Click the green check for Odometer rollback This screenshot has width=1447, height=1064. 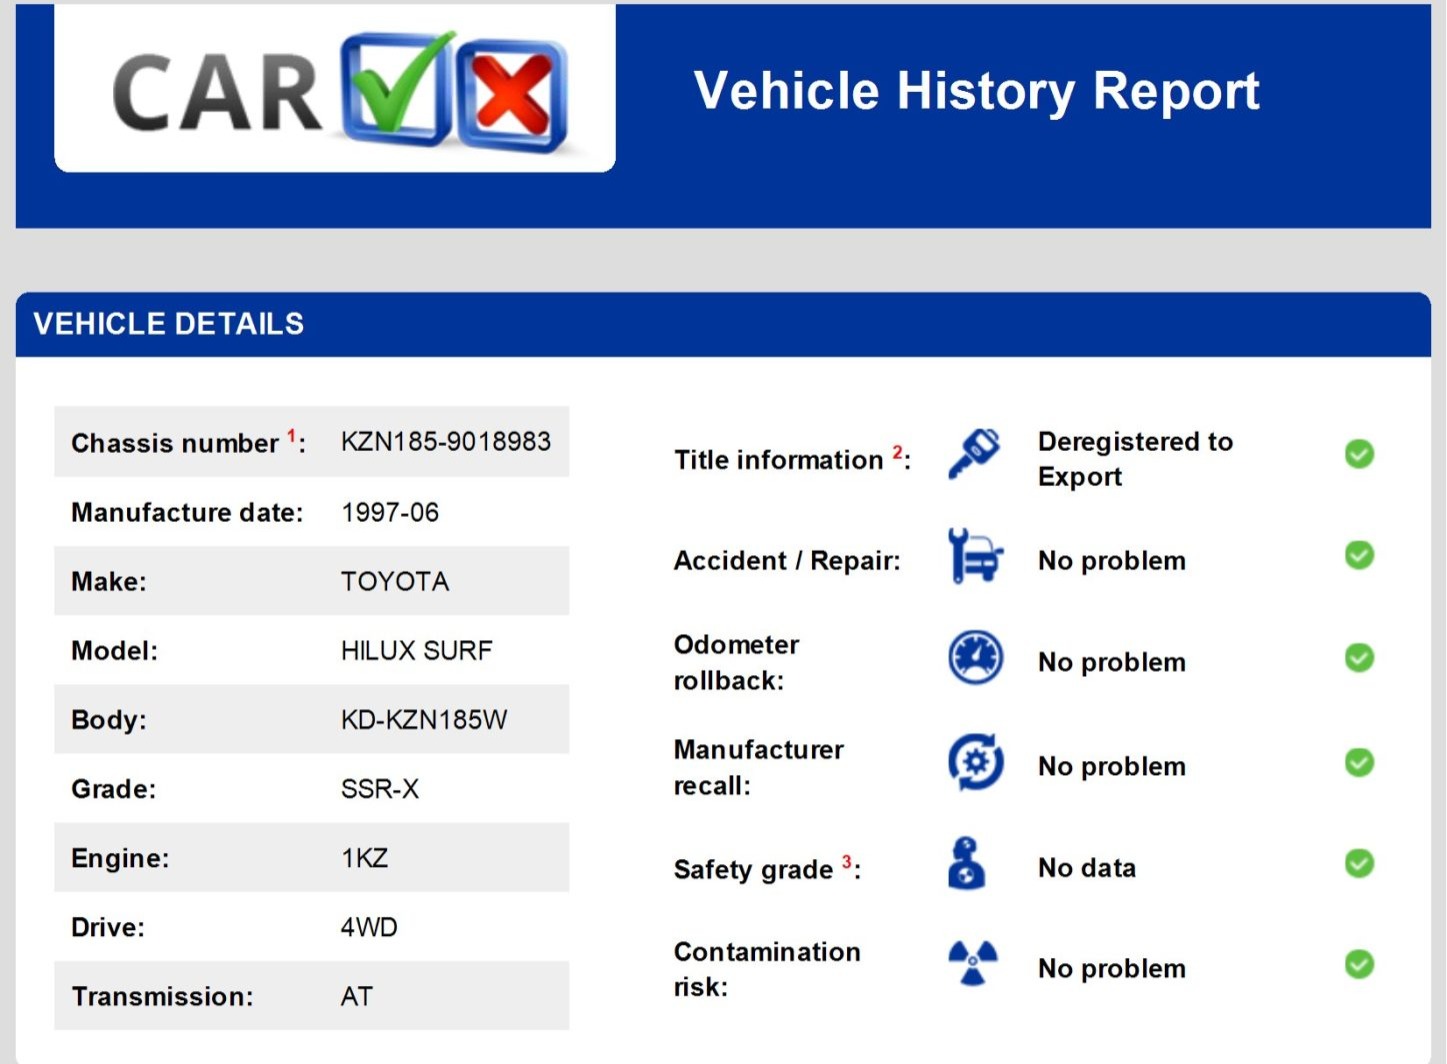click(1359, 658)
